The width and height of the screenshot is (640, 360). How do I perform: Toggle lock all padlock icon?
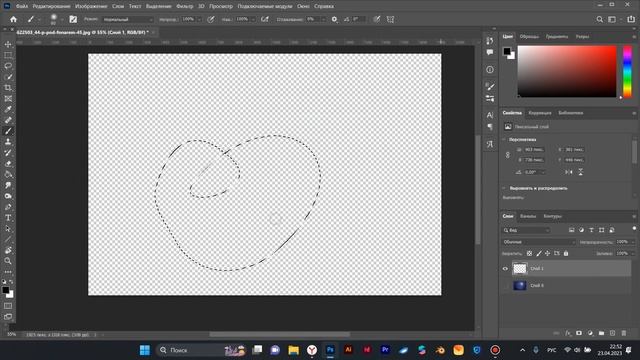[566, 253]
